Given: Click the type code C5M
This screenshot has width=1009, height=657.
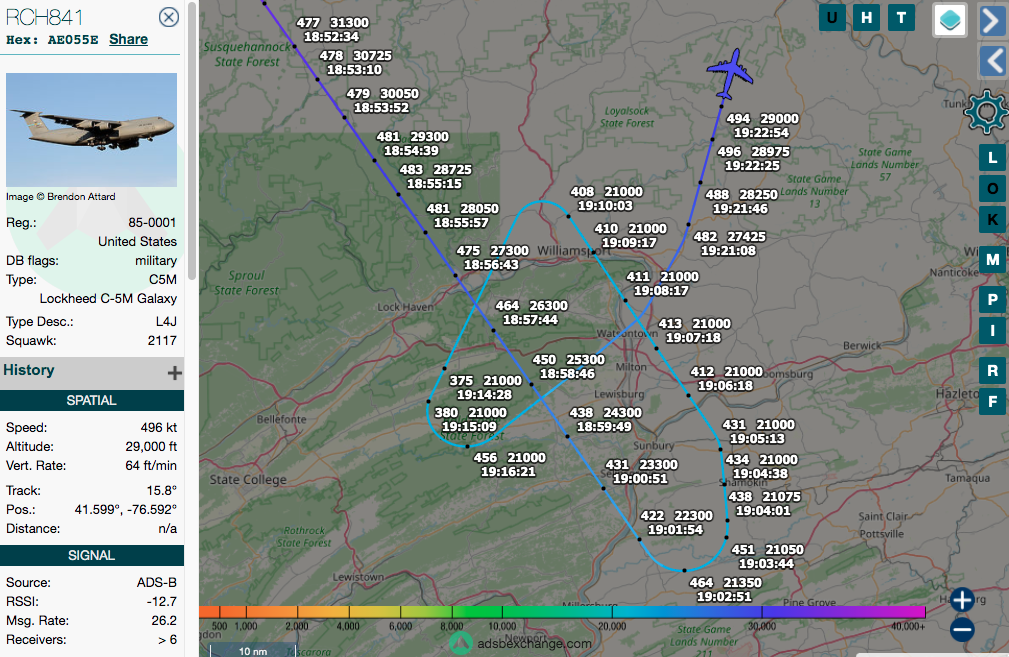Looking at the screenshot, I should tap(163, 279).
